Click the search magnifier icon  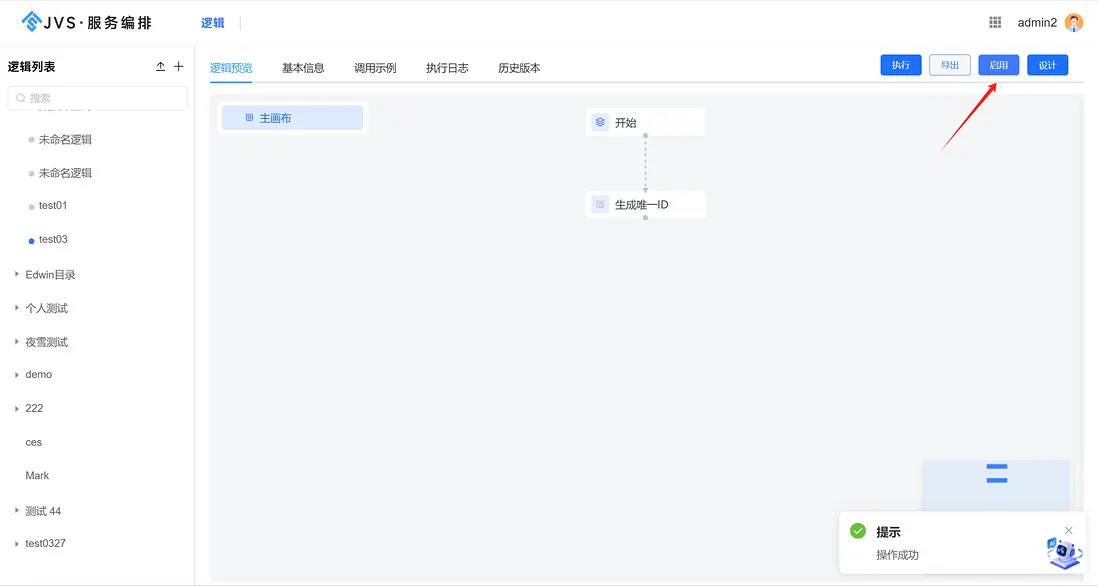21,98
